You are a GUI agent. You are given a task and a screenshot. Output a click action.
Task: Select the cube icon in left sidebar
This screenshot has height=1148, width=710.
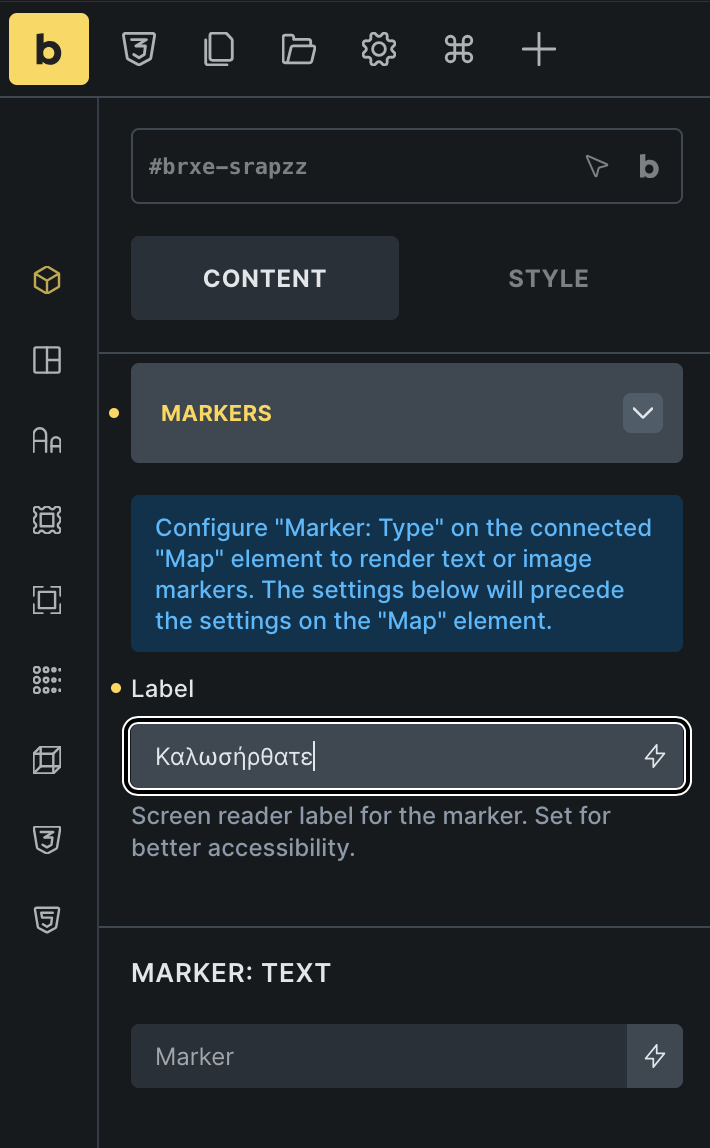click(x=47, y=280)
